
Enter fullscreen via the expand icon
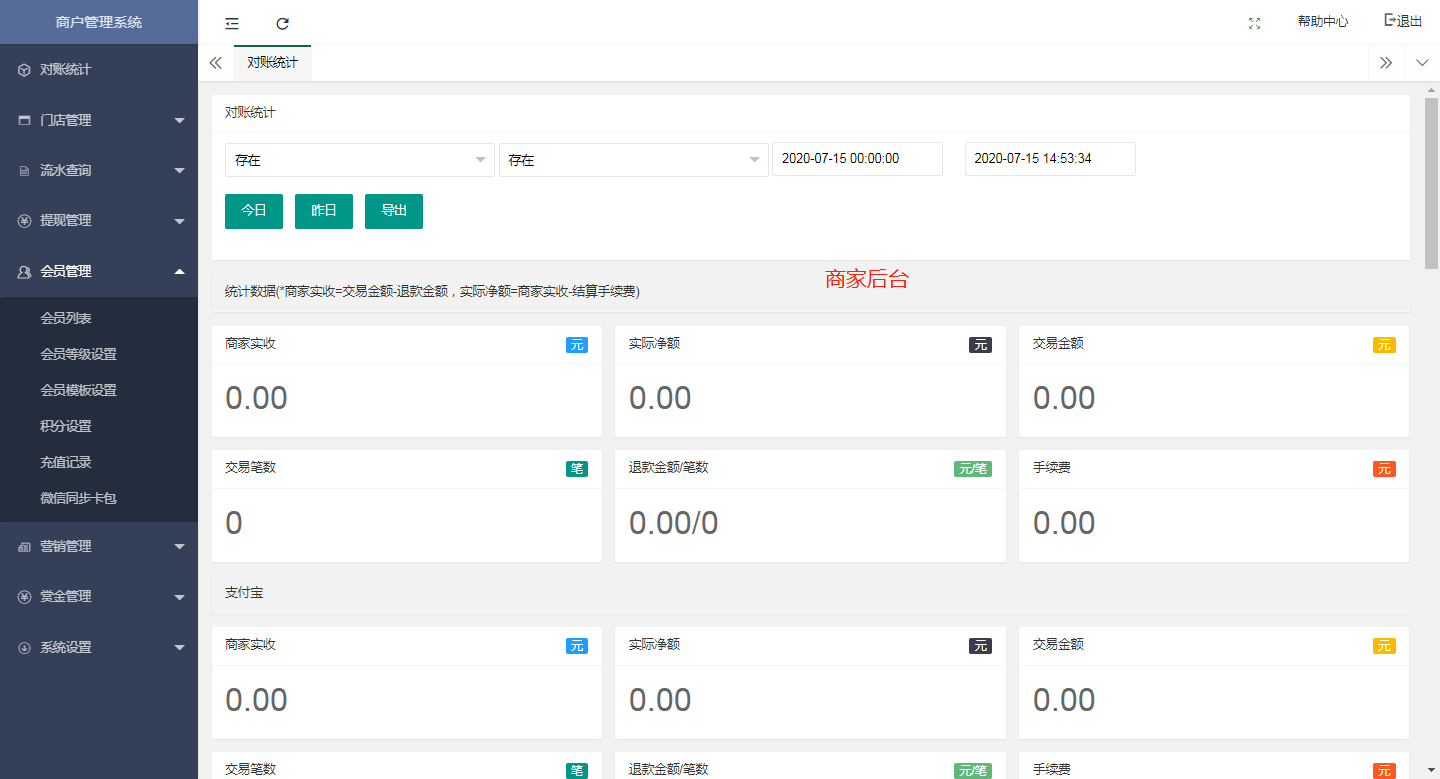[1255, 23]
